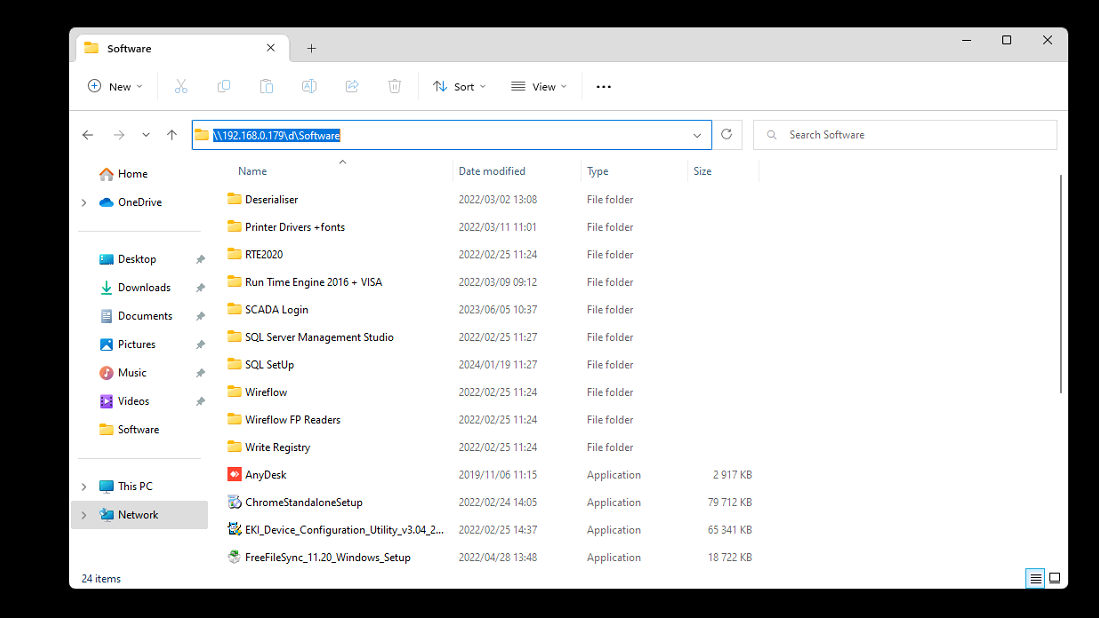Image resolution: width=1099 pixels, height=618 pixels.
Task: Click the Rename icon in toolbar
Action: pos(309,86)
